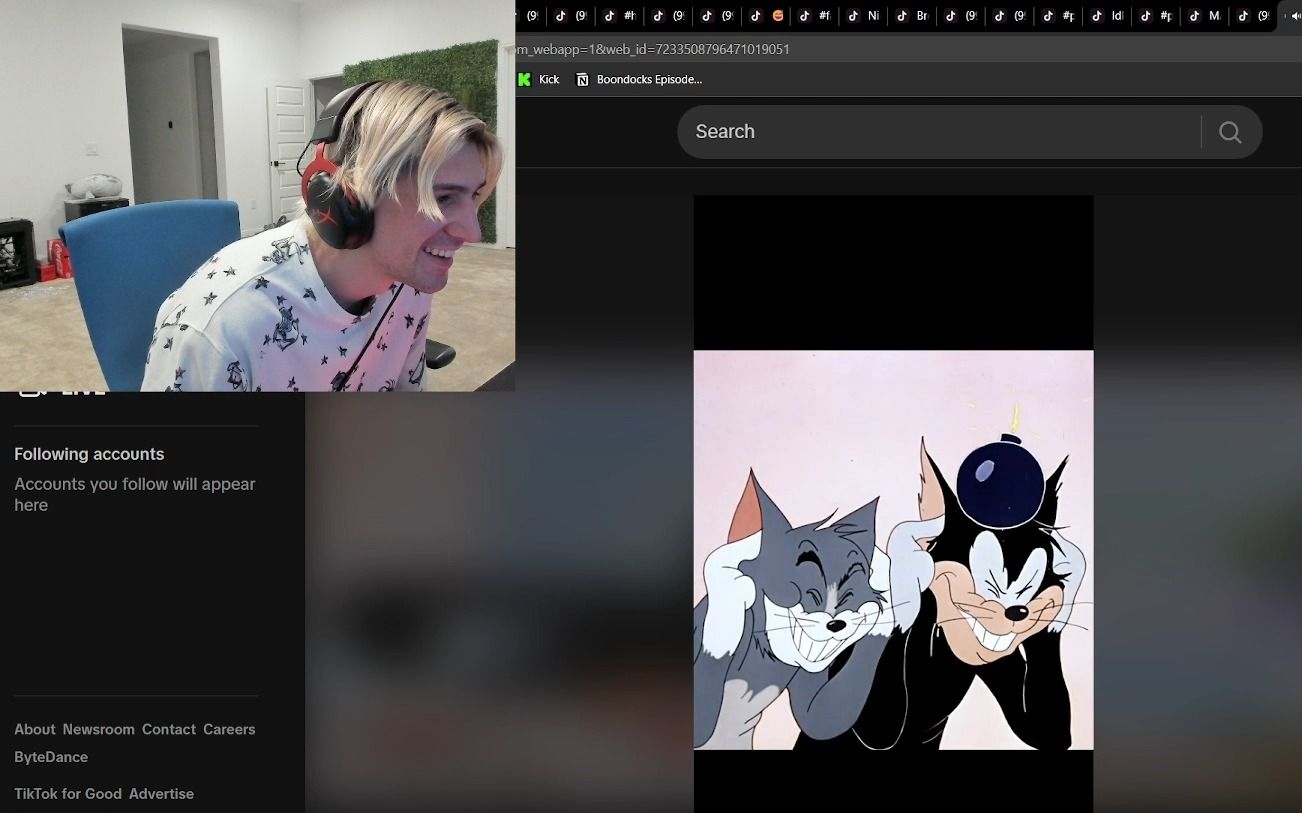1302x813 pixels.
Task: Select the tab labeled #h
Action: coord(620,16)
